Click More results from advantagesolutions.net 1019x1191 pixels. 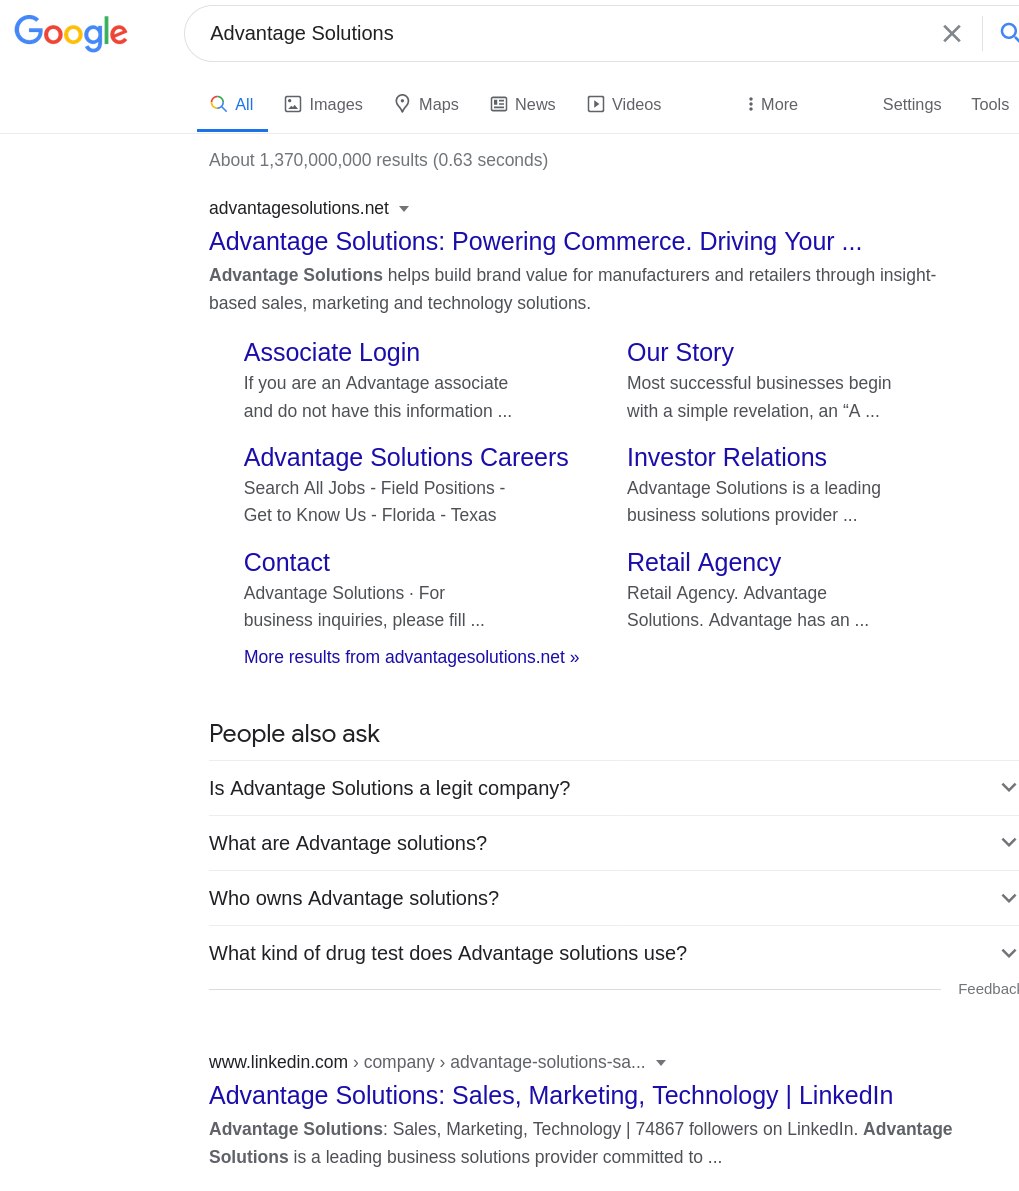tap(412, 657)
